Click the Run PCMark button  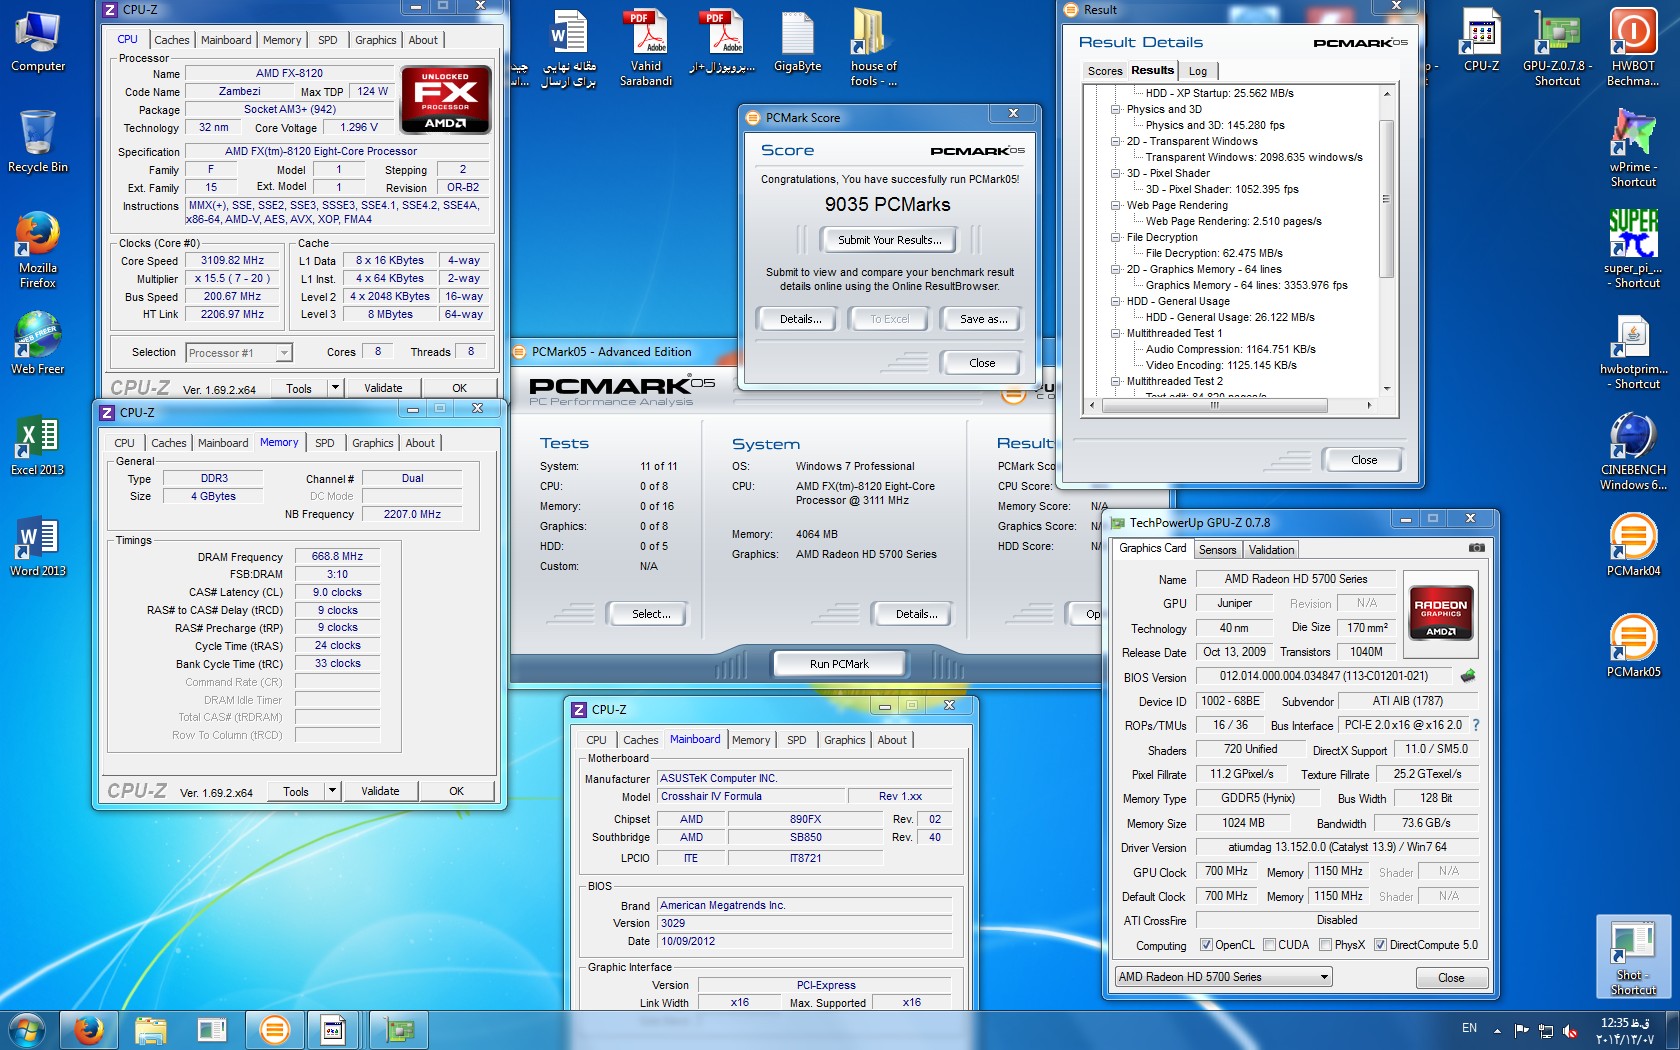(839, 664)
